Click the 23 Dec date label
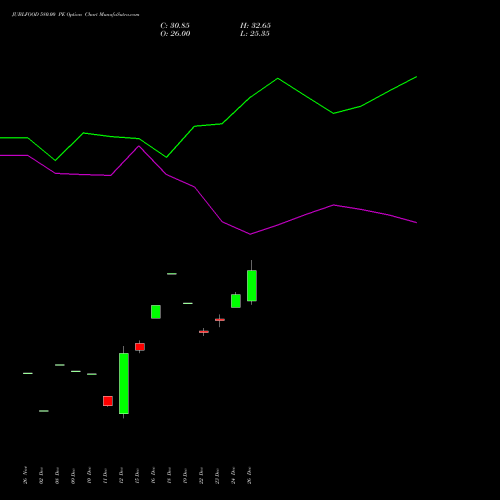Image resolution: width=500 pixels, height=500 pixels. click(x=218, y=475)
